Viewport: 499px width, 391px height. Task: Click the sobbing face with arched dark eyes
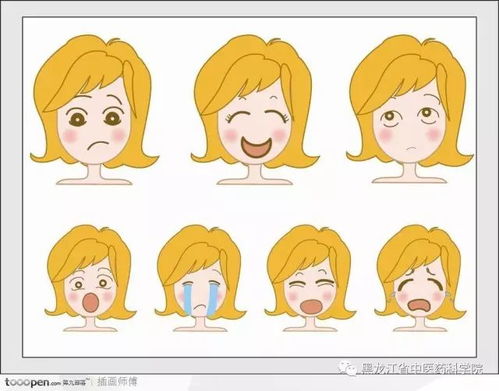(420, 279)
